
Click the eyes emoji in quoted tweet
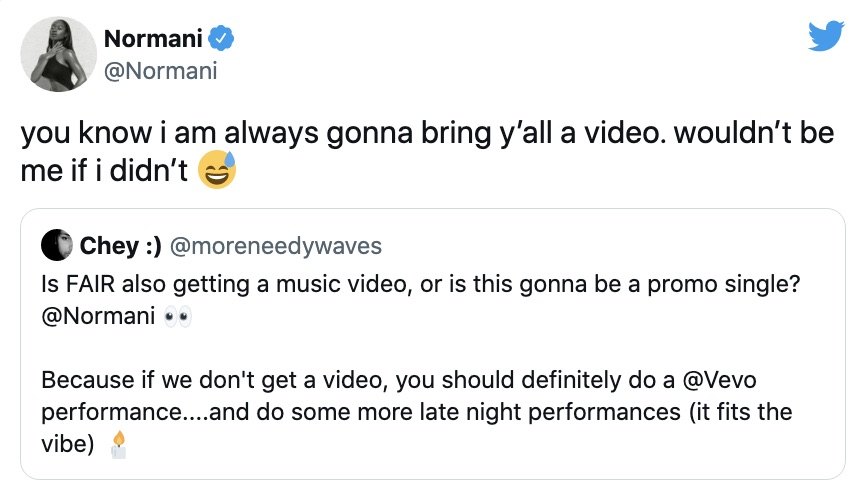coord(176,319)
